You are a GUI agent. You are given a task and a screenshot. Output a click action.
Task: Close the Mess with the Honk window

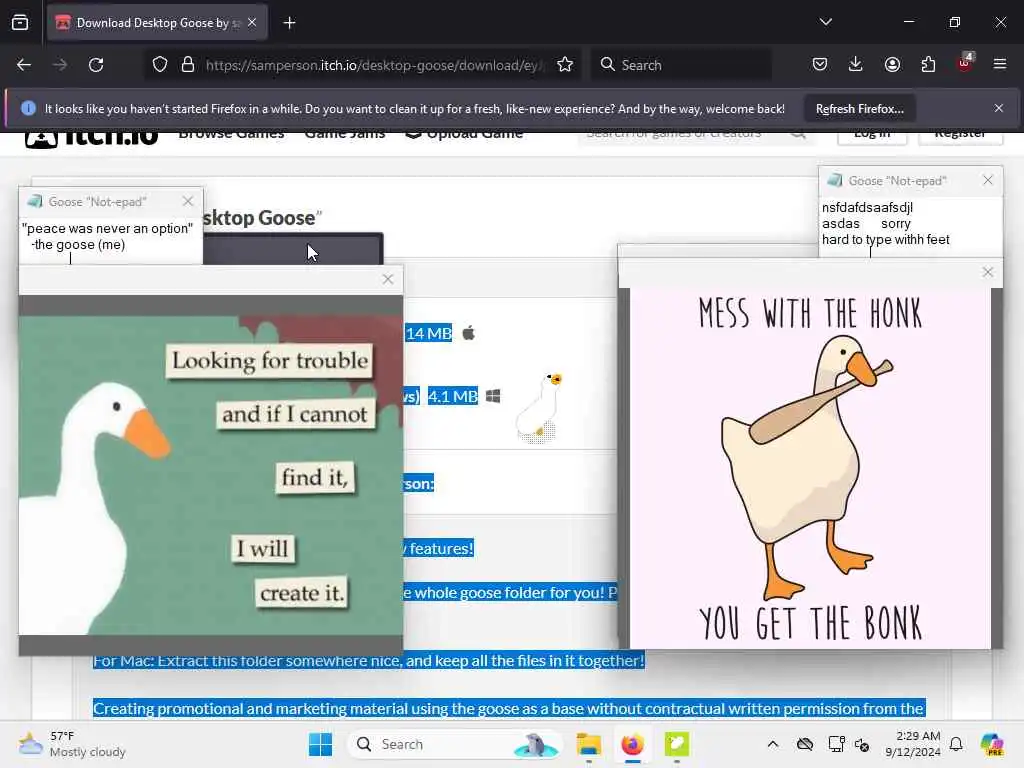tap(987, 272)
